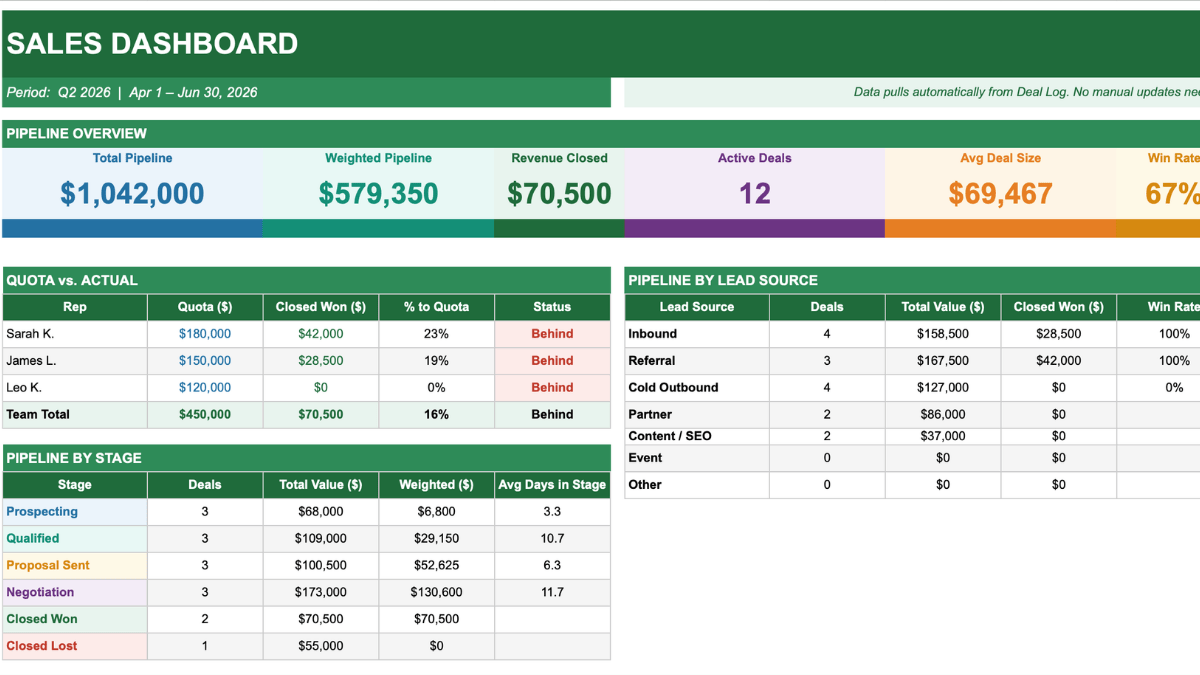Screen dimensions: 1200x675
Task: Click Referral's Total Value of $167,500
Action: pyautogui.click(x=942, y=360)
